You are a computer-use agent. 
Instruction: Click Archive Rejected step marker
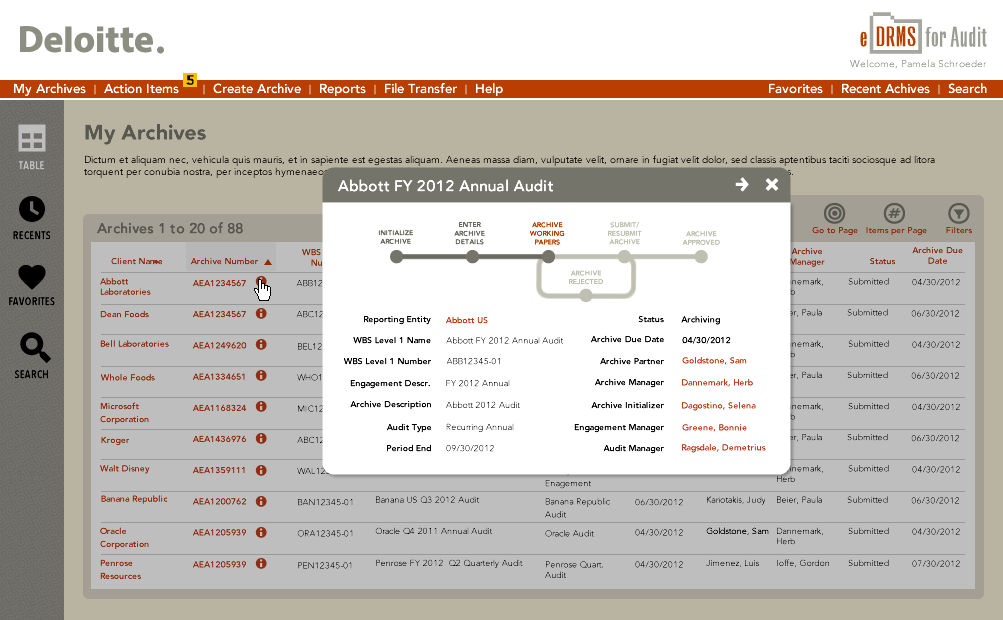(585, 295)
